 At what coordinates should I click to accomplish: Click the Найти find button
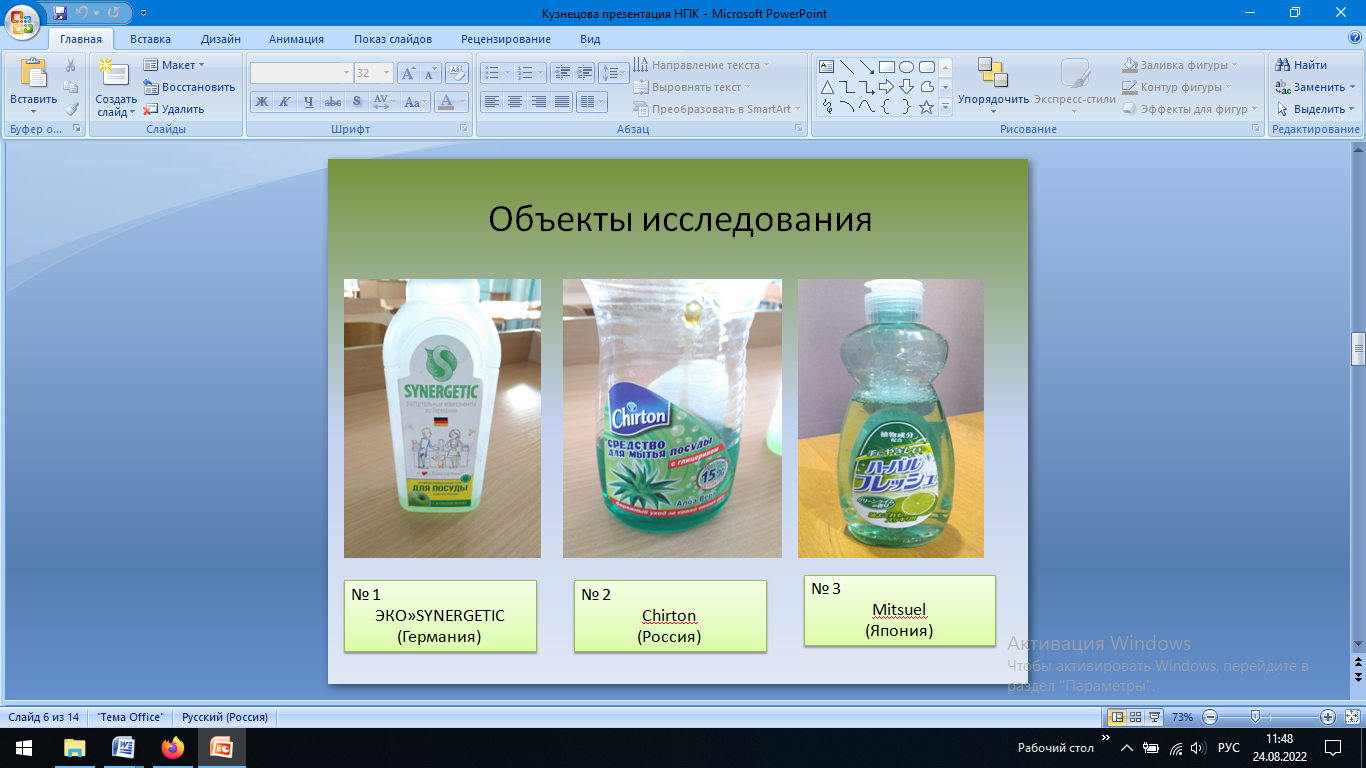click(1302, 65)
